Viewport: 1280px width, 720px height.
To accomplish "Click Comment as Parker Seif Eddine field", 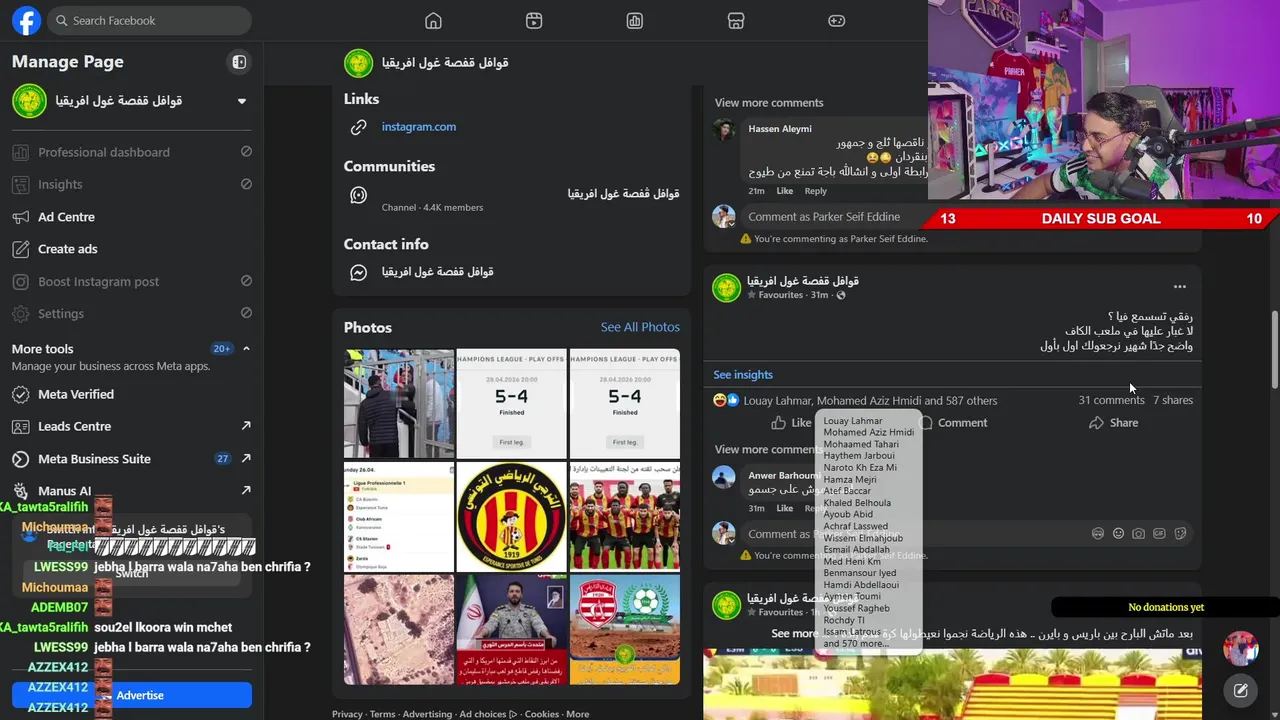I will (832, 217).
